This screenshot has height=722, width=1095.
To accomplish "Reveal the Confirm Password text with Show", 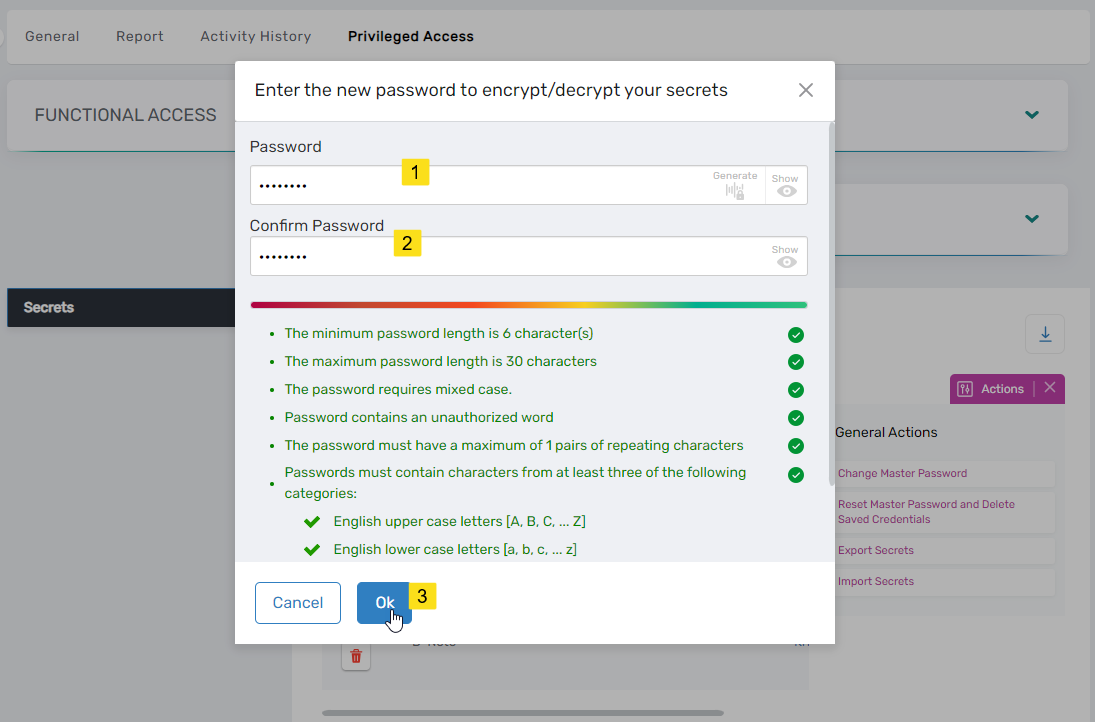I will click(x=786, y=261).
